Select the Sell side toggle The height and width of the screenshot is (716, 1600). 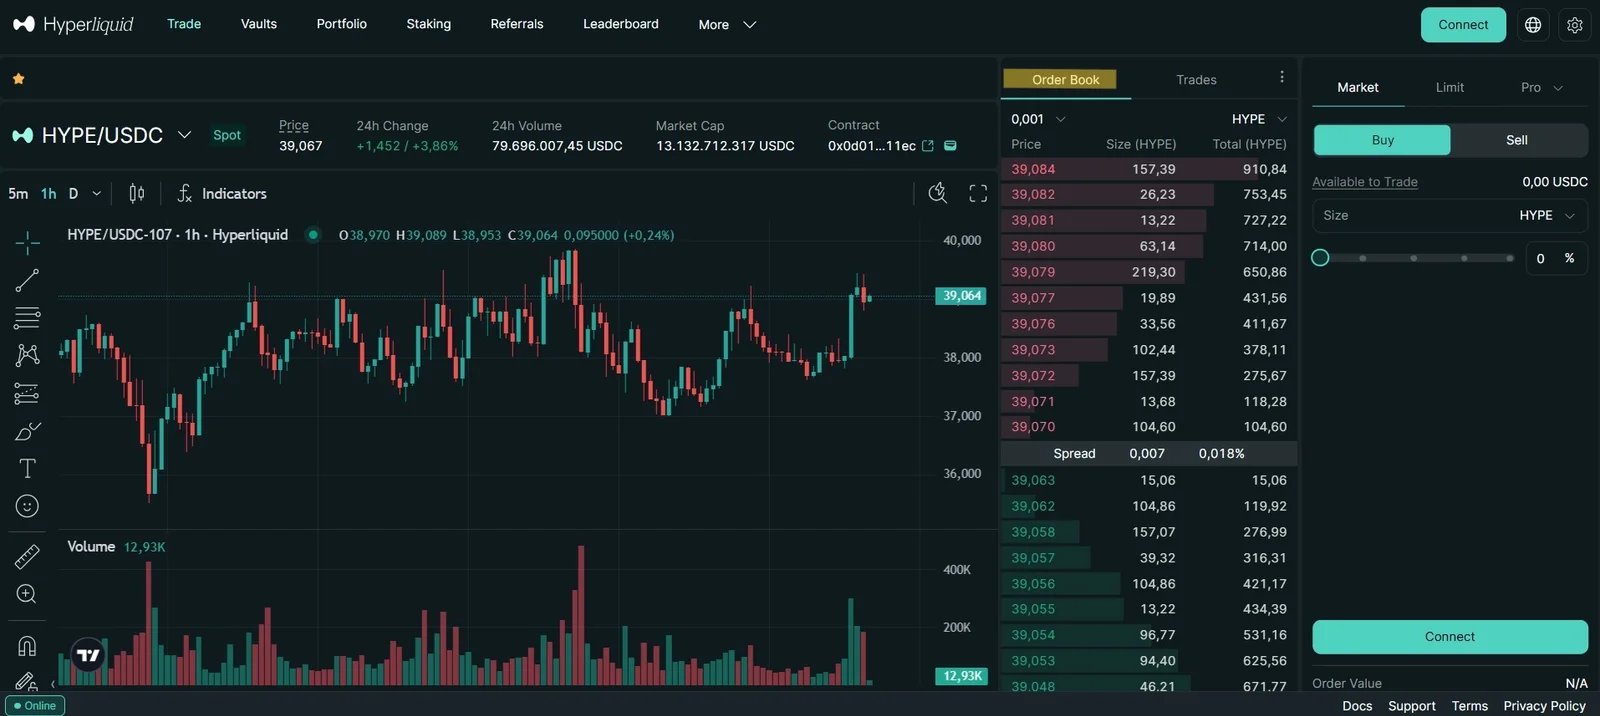(1517, 140)
